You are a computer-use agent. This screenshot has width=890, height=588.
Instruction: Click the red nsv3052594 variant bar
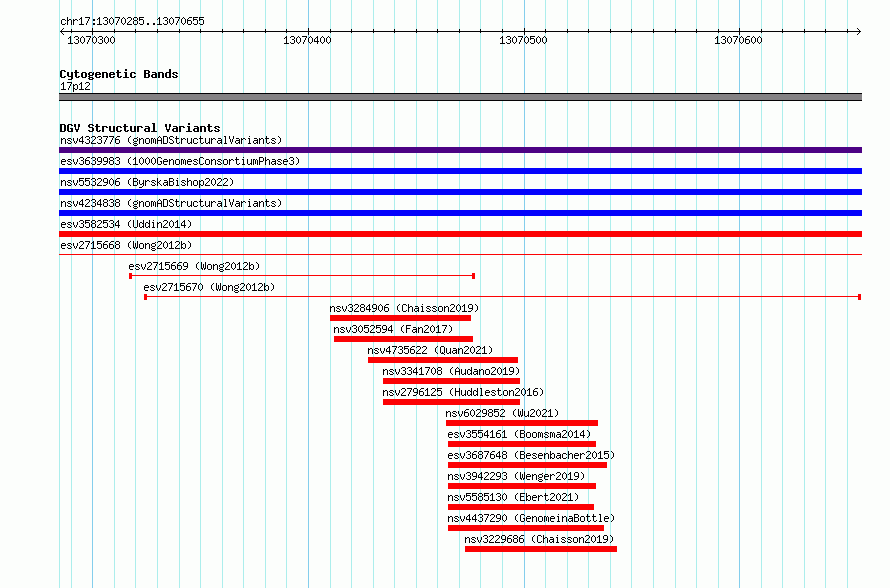(404, 339)
